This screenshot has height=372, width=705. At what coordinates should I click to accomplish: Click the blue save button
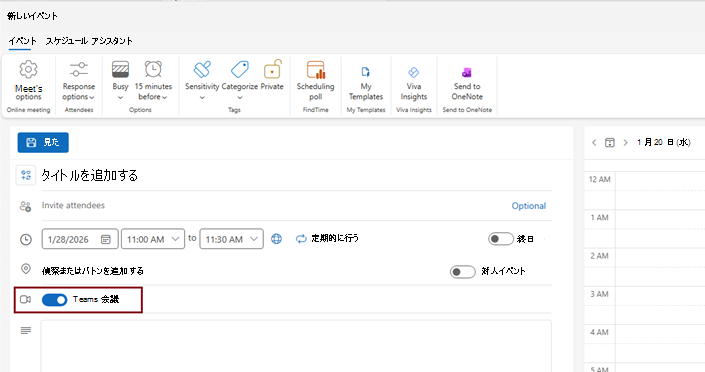[43, 143]
